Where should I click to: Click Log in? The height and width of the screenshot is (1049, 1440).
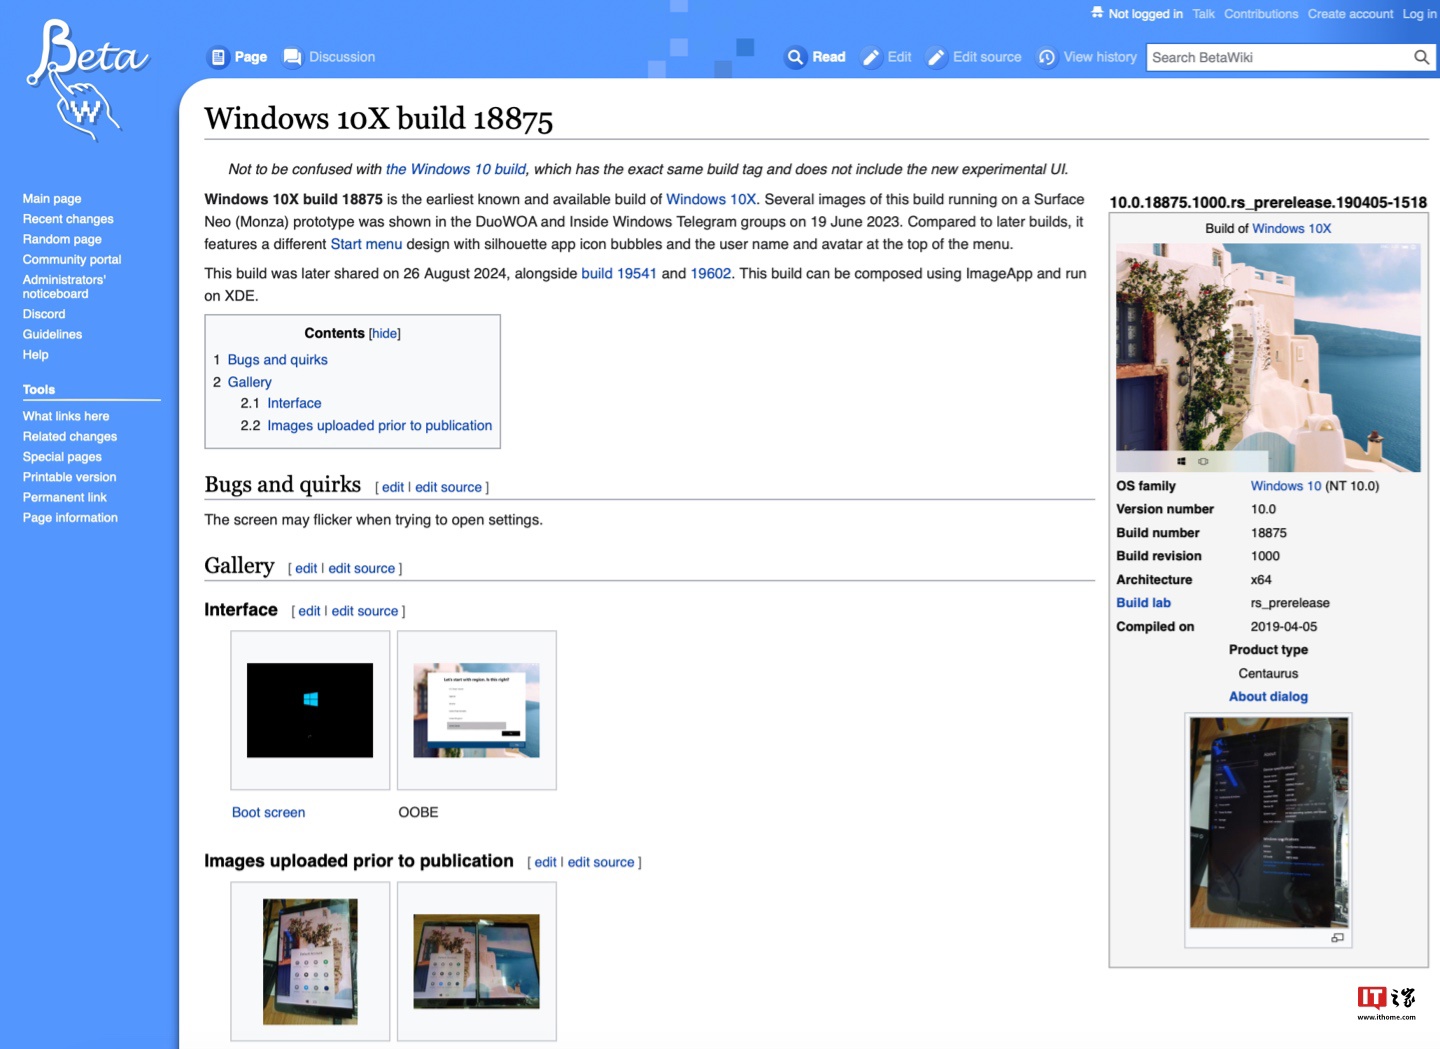(x=1419, y=14)
